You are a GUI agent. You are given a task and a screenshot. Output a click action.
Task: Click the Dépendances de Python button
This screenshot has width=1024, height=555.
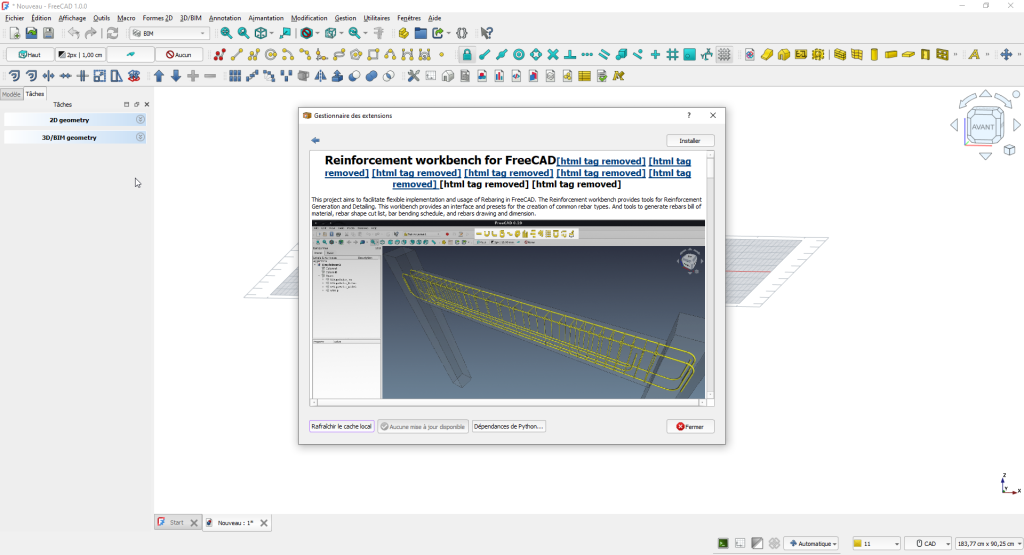click(508, 426)
